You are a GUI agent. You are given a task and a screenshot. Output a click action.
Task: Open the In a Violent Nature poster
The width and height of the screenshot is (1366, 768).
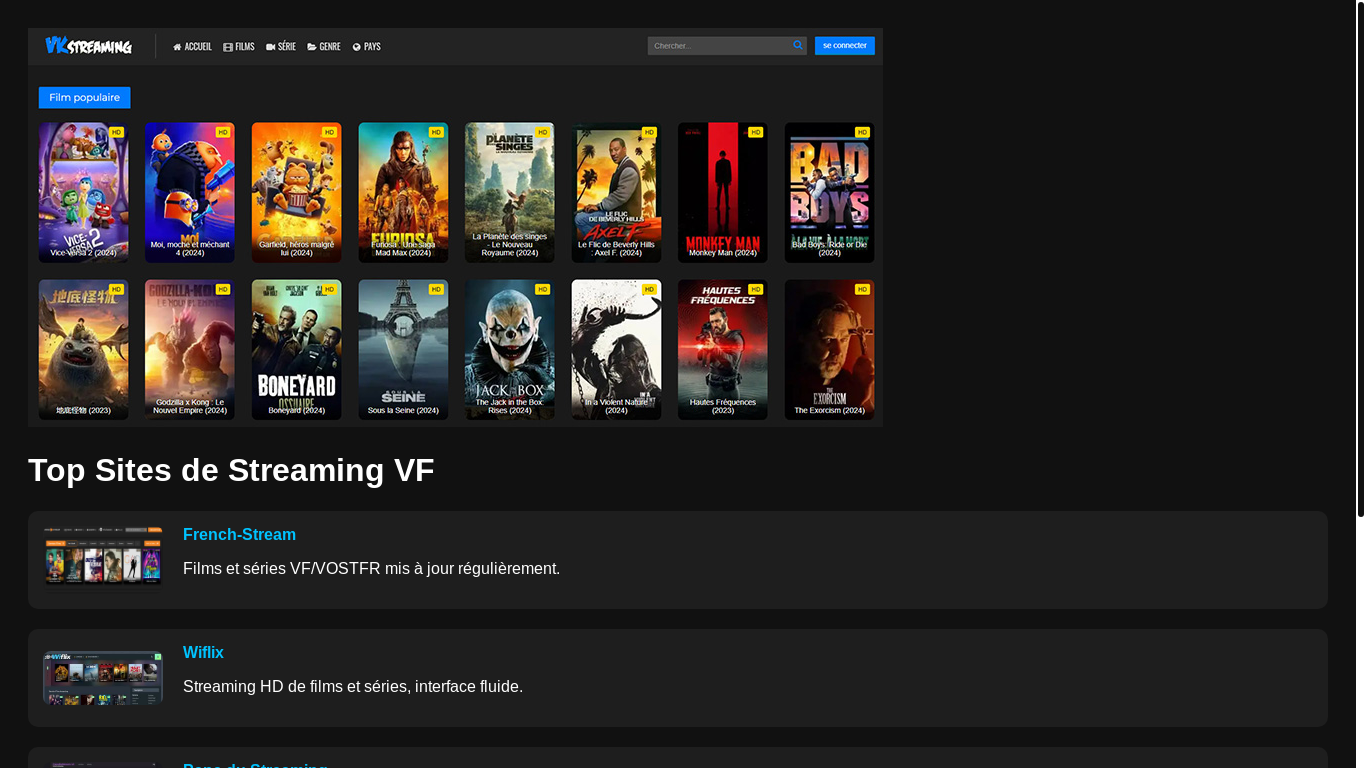coord(617,350)
